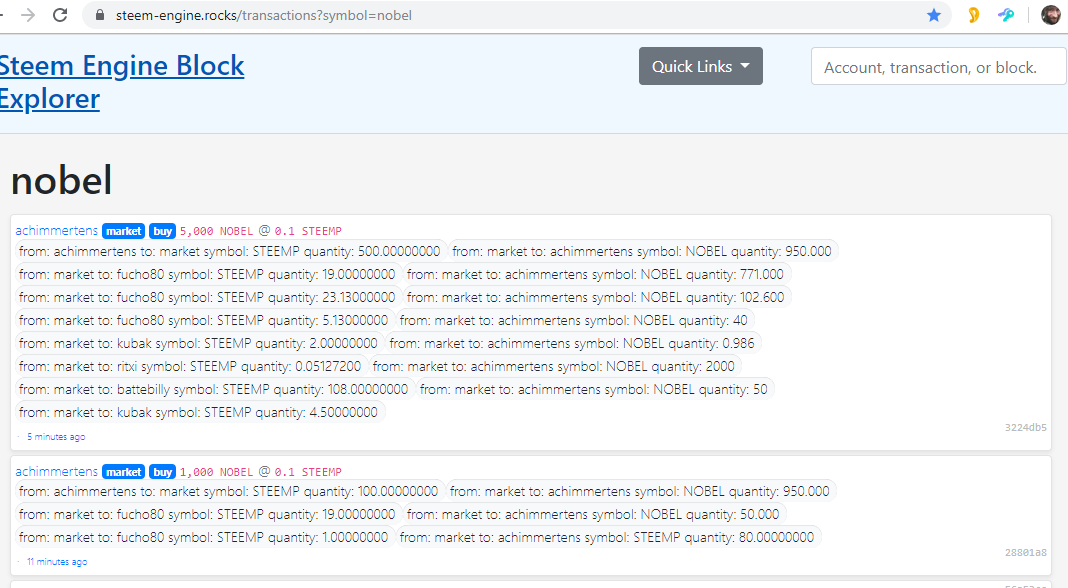Expand the Quick Links dropdown

tap(700, 67)
